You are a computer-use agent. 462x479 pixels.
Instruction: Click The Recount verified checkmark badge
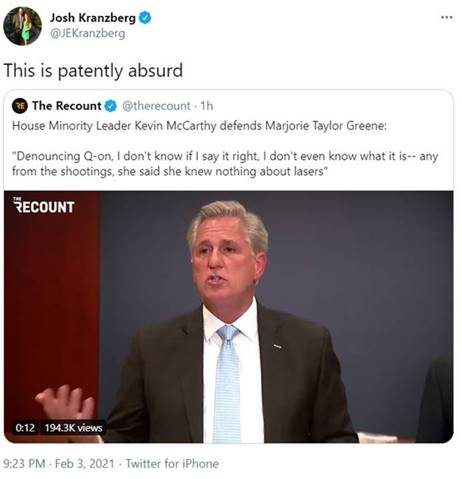(111, 106)
